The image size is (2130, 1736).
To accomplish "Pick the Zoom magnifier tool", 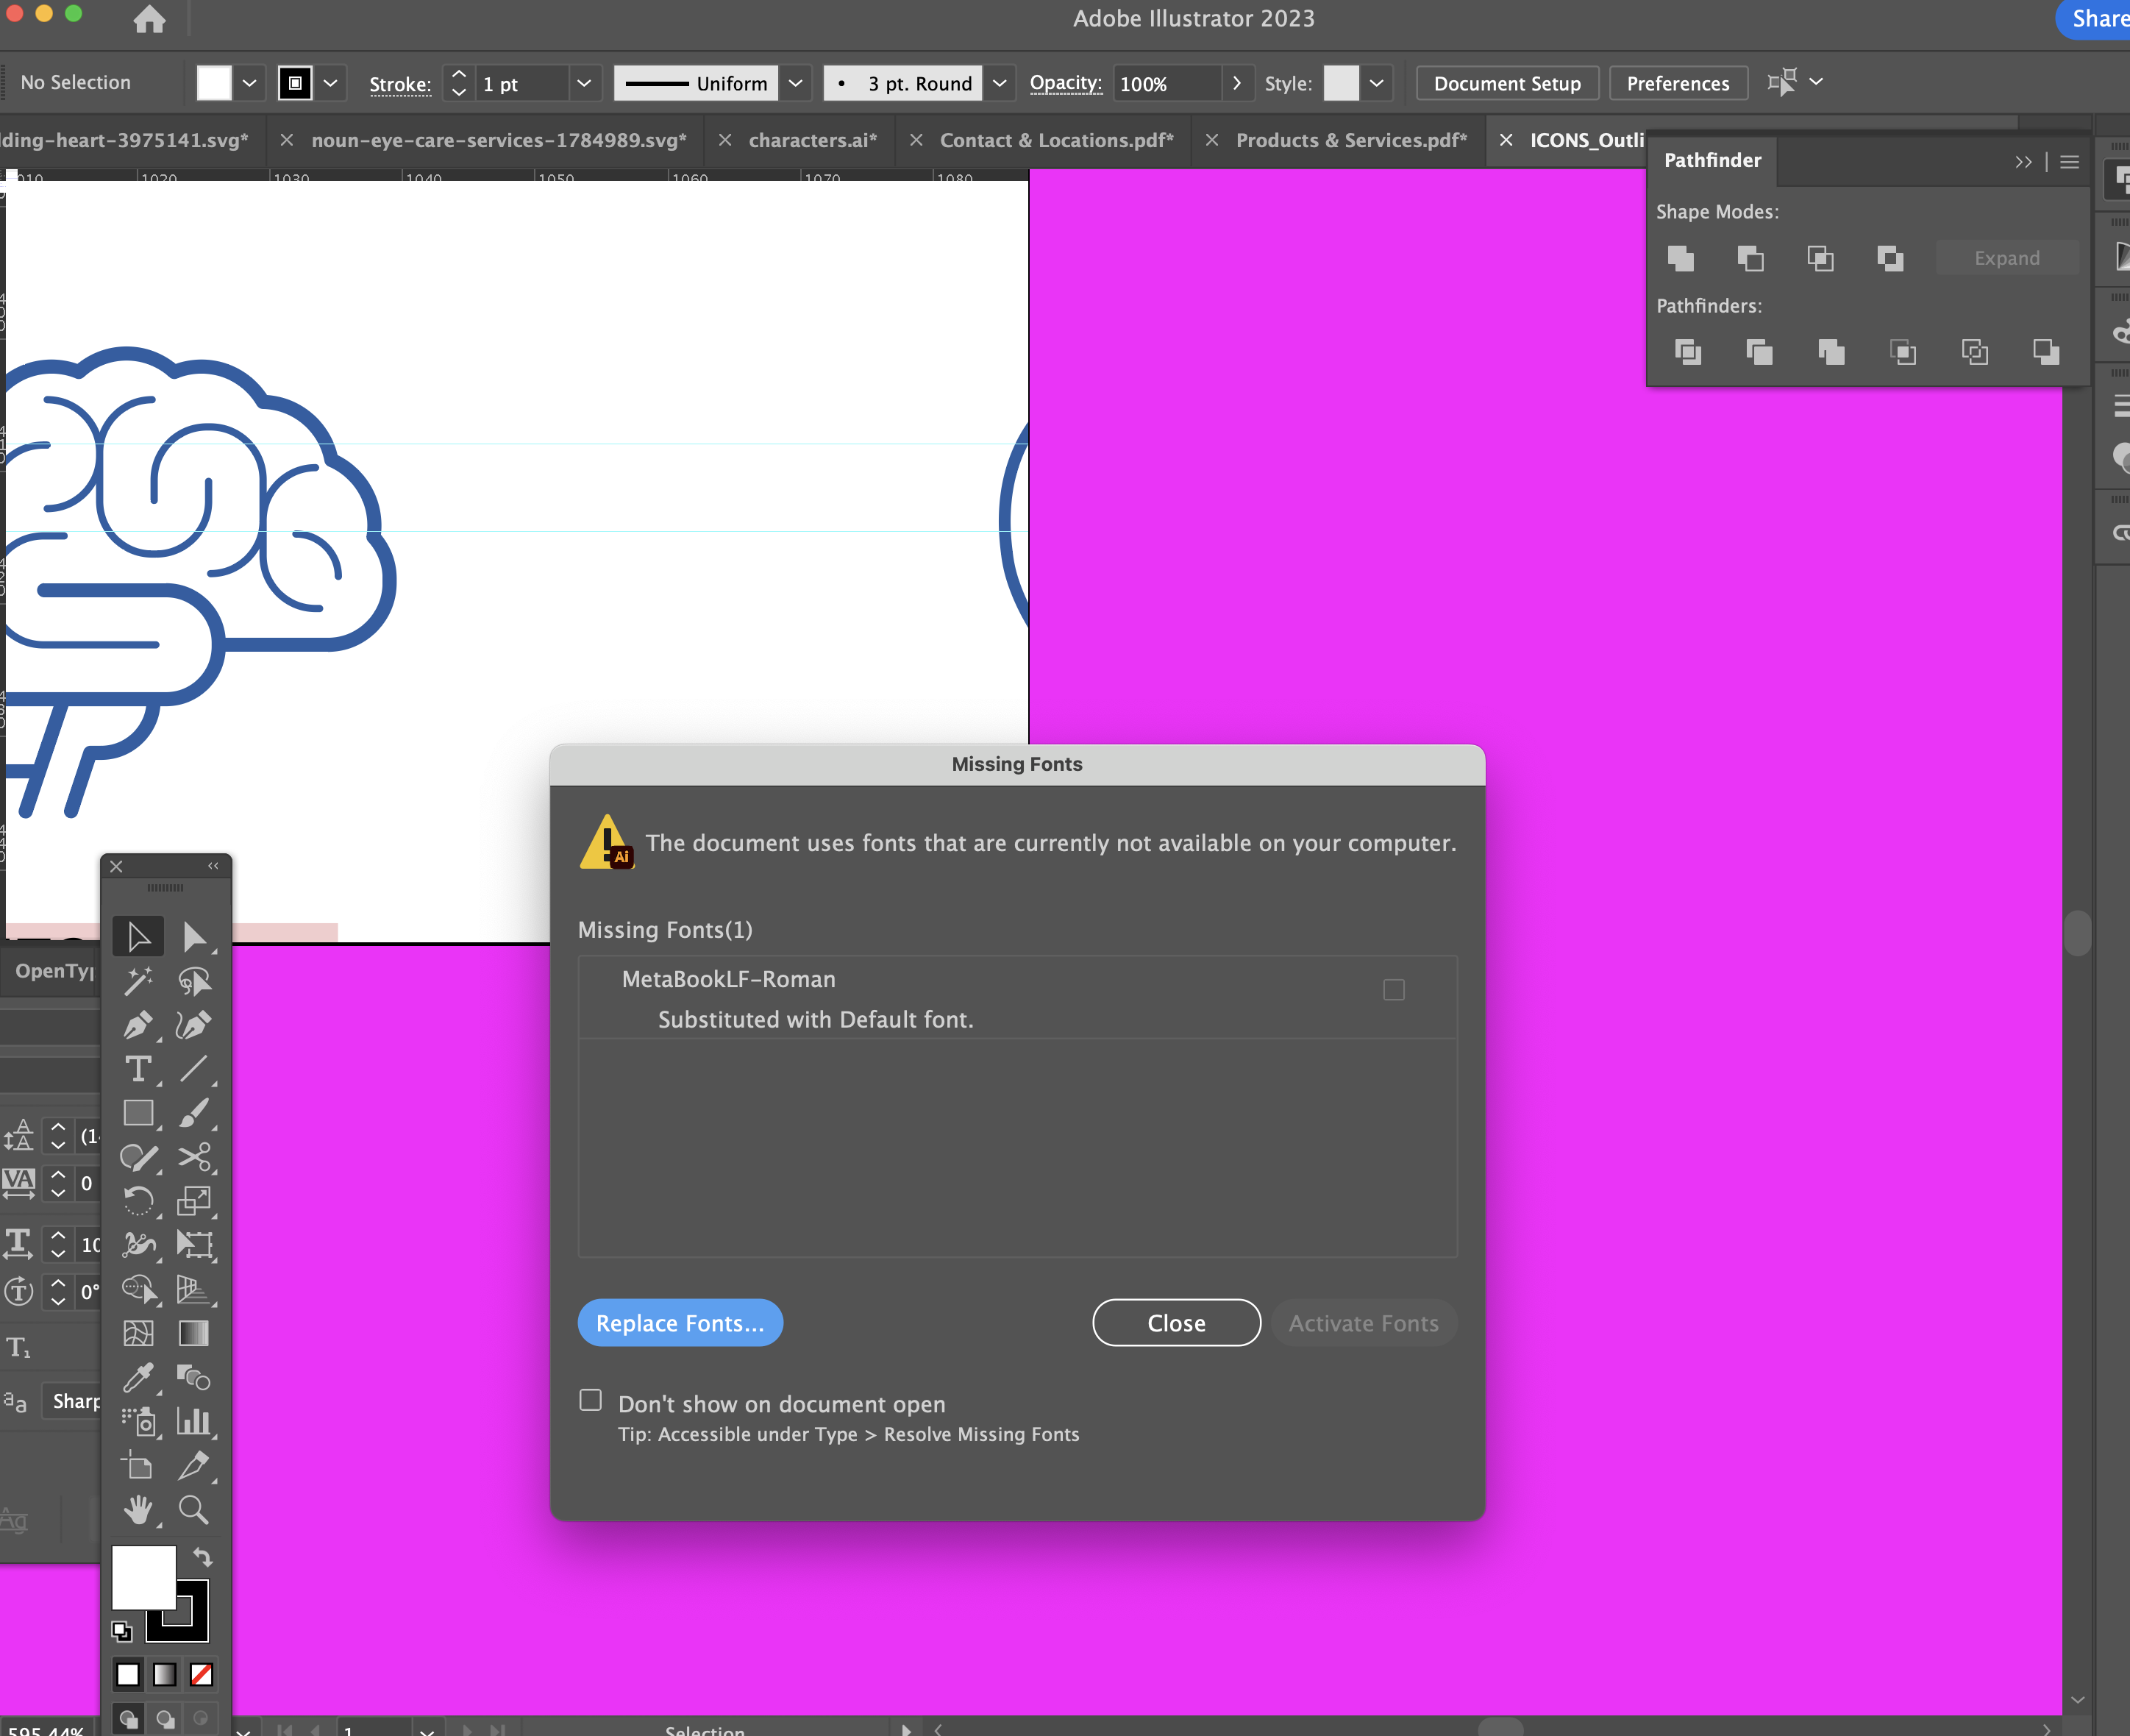I will [193, 1509].
